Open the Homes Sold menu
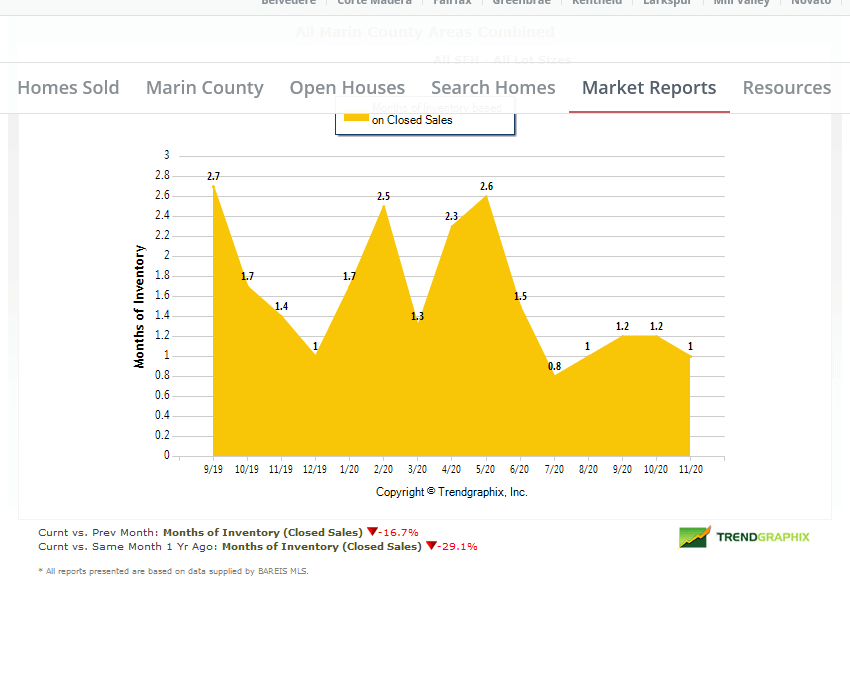850x700 pixels. [68, 88]
